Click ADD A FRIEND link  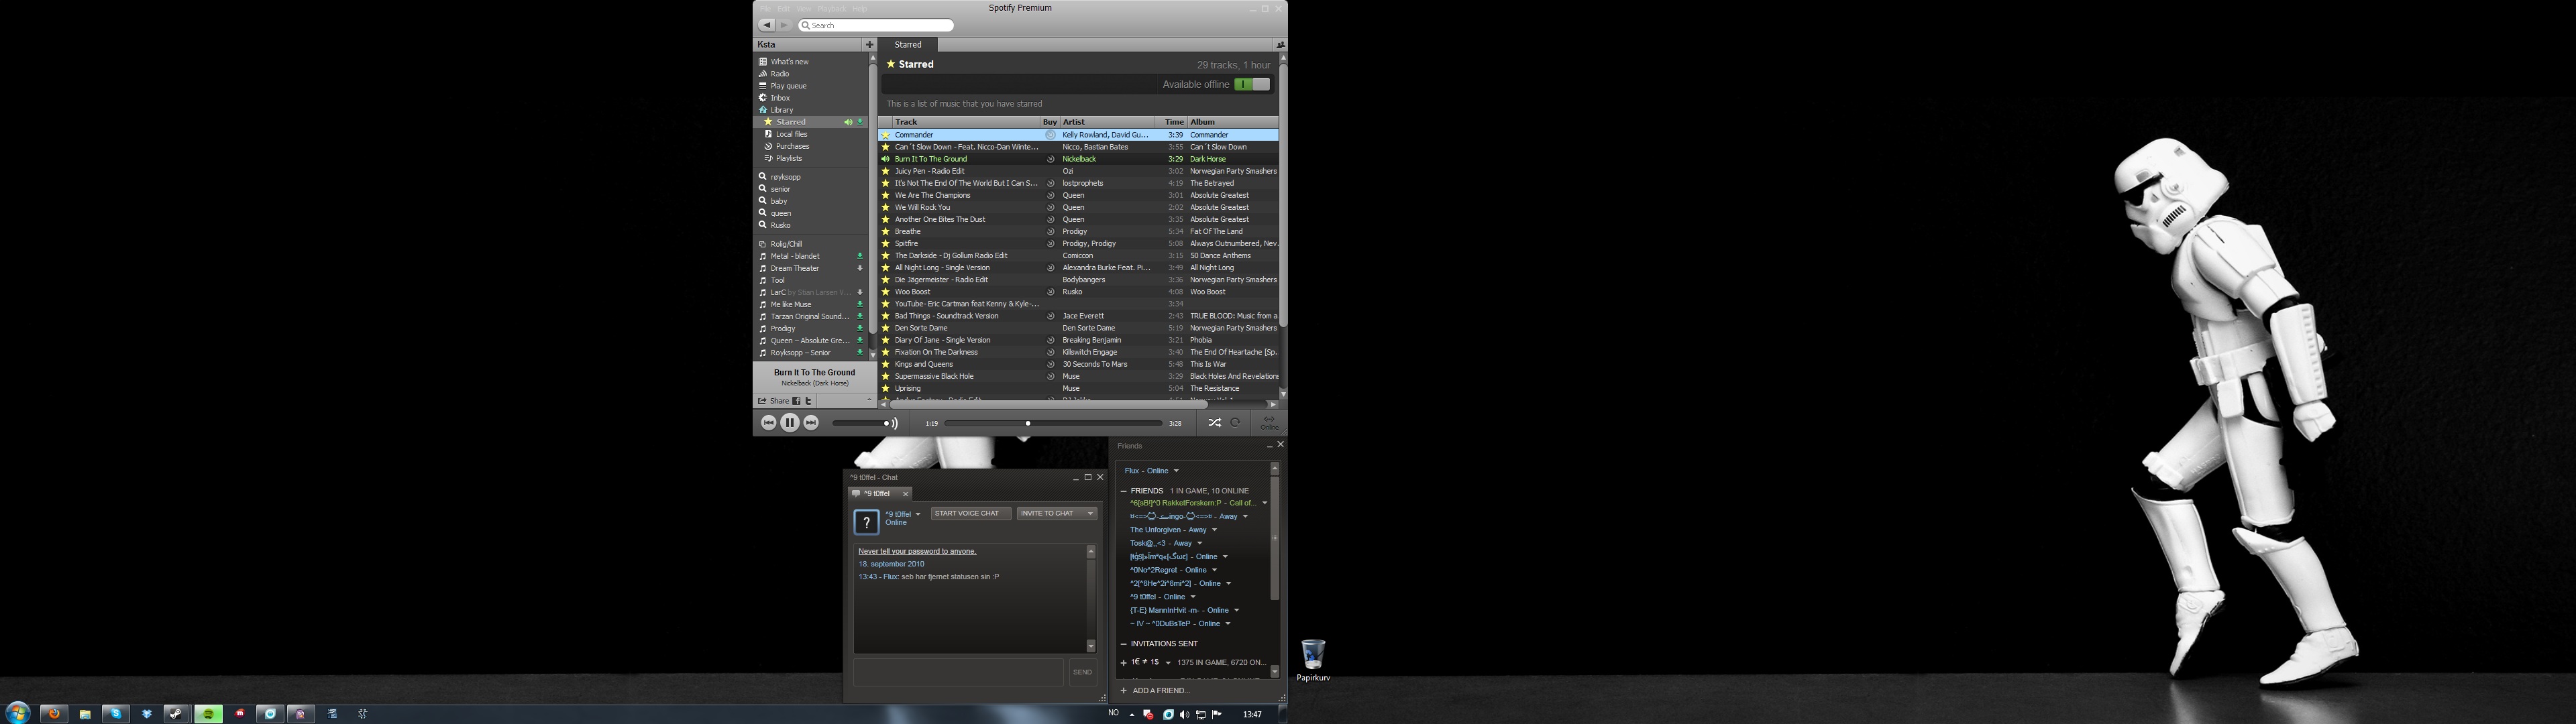pos(1155,691)
